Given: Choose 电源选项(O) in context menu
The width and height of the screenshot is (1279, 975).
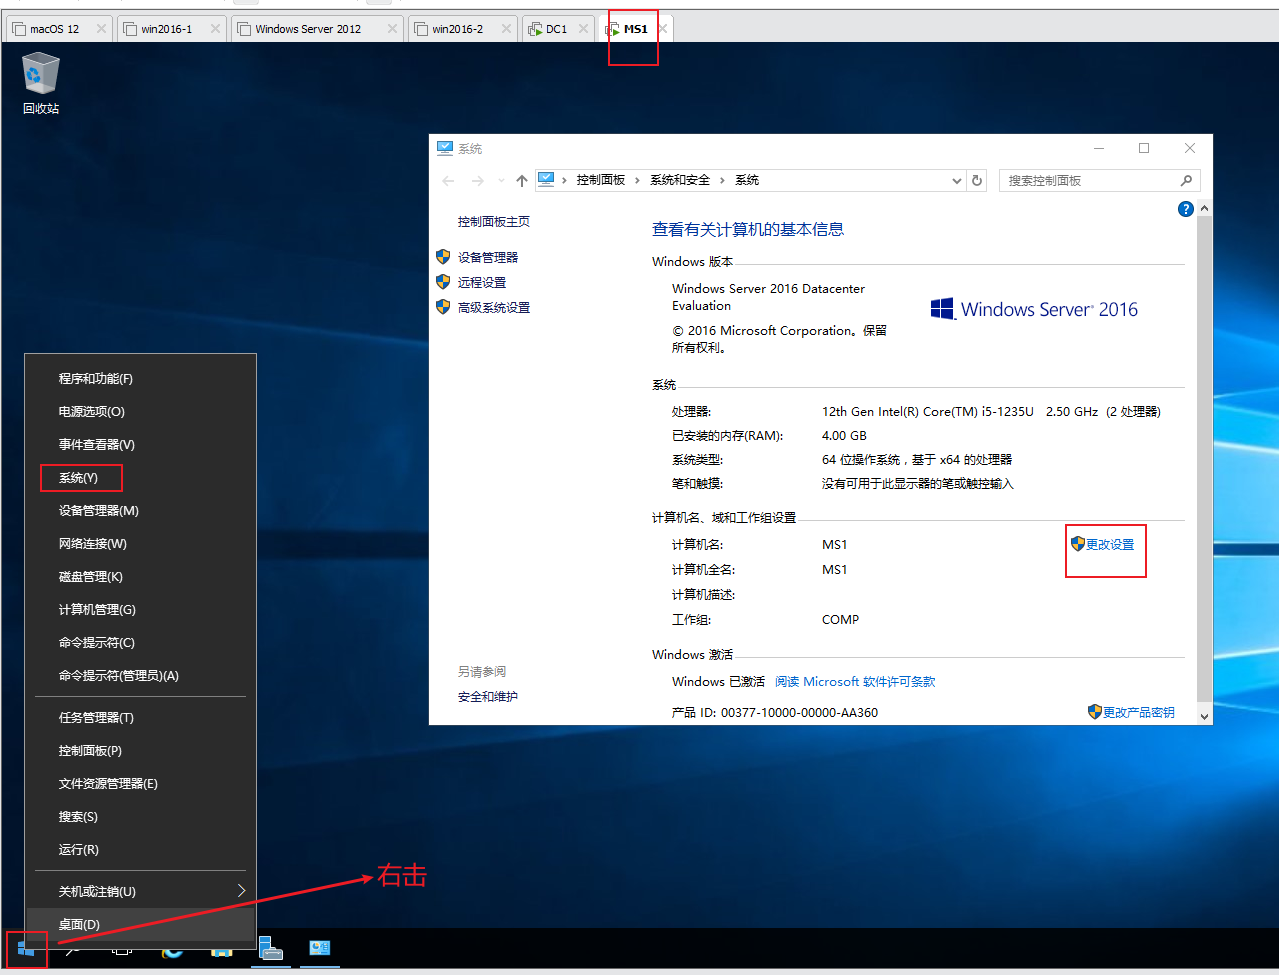Looking at the screenshot, I should pyautogui.click(x=141, y=411).
